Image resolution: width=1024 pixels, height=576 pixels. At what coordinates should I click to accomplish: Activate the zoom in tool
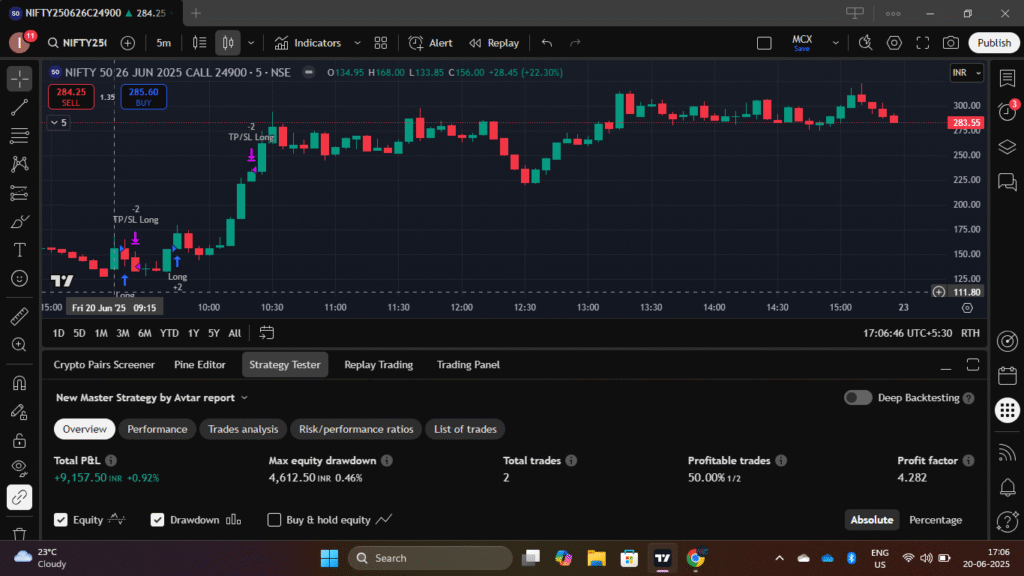(20, 345)
